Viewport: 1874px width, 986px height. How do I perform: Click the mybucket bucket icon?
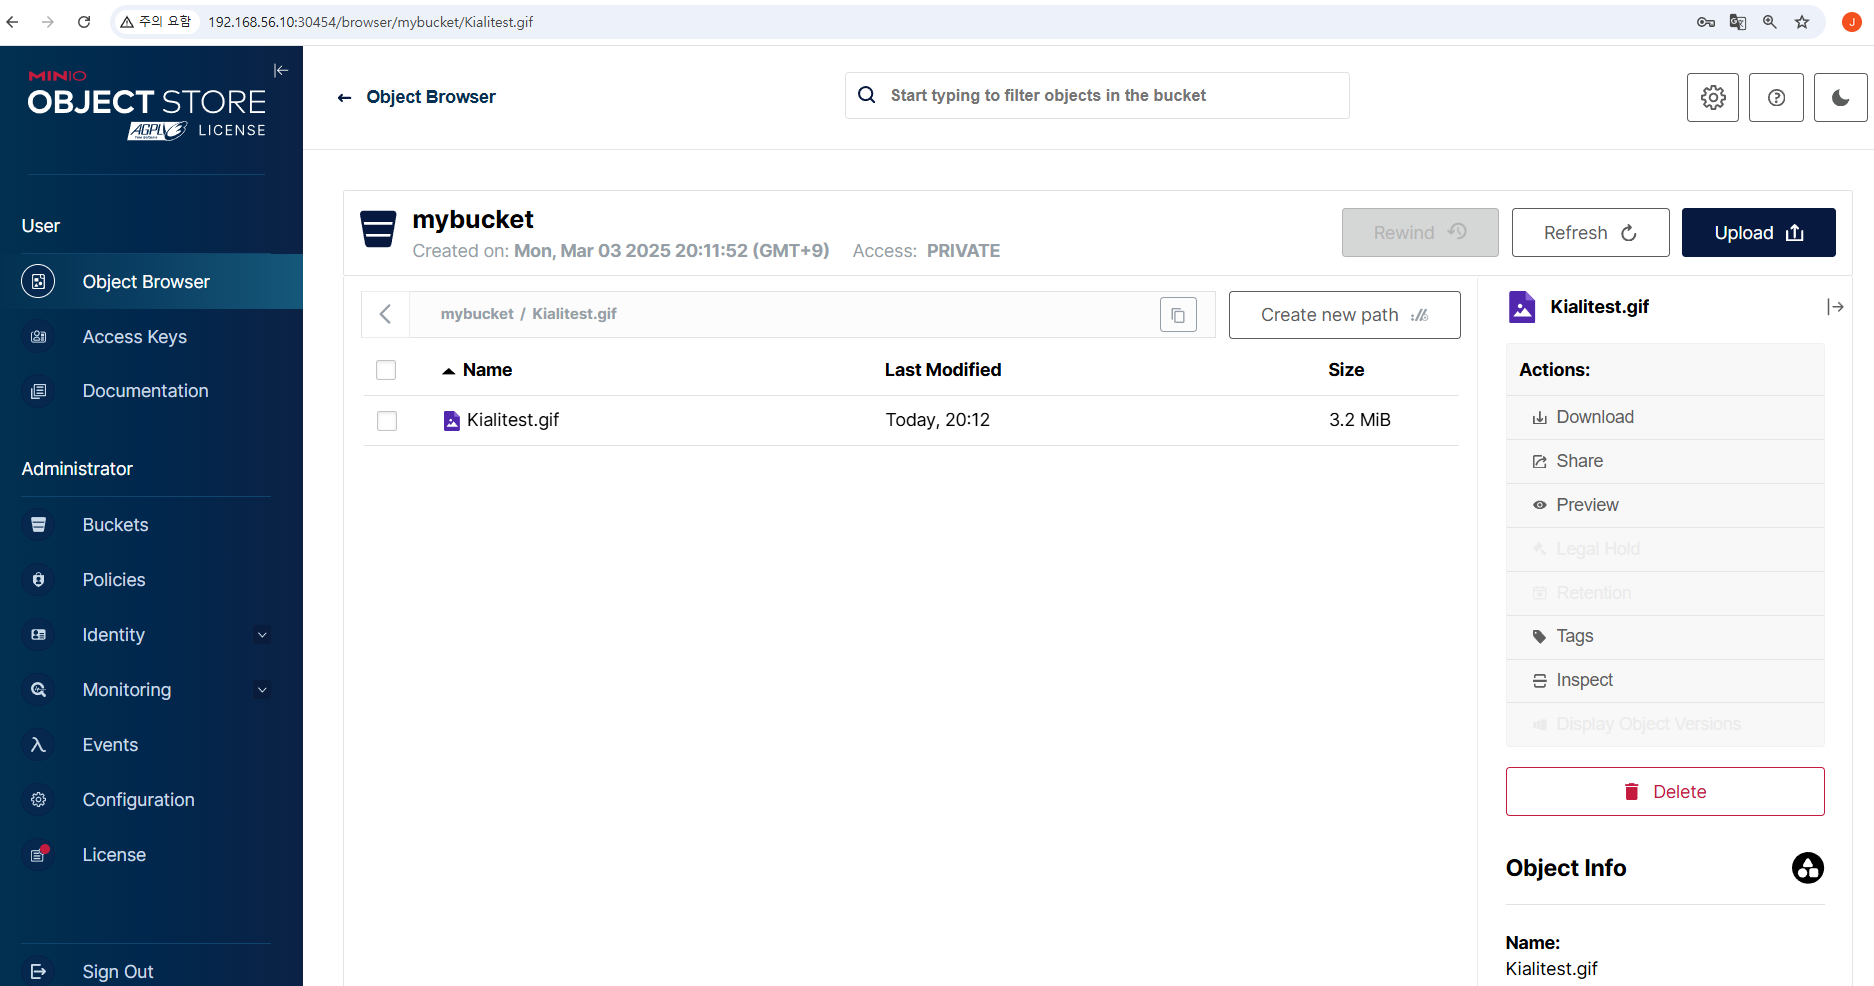point(378,229)
